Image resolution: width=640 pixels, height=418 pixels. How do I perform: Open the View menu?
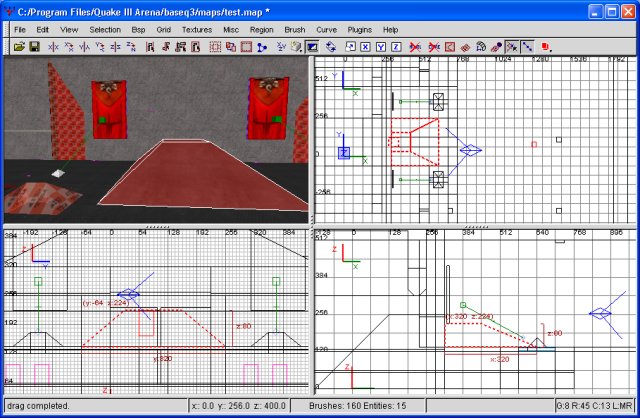[69, 30]
